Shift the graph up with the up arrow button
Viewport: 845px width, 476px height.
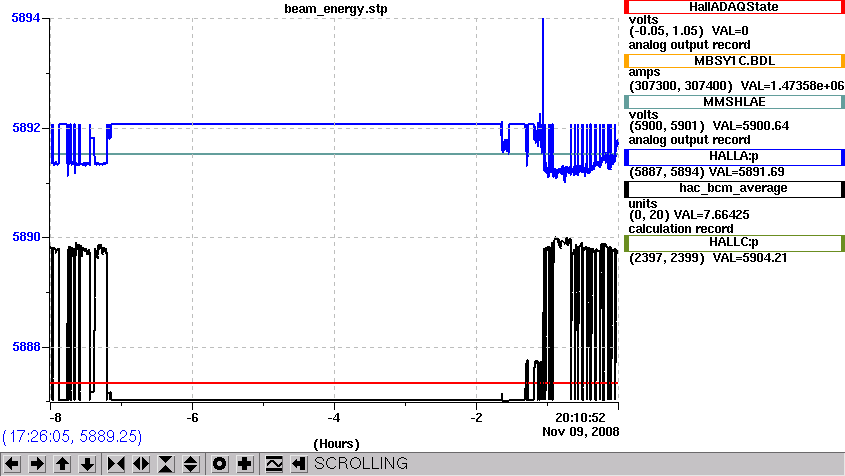coord(62,464)
